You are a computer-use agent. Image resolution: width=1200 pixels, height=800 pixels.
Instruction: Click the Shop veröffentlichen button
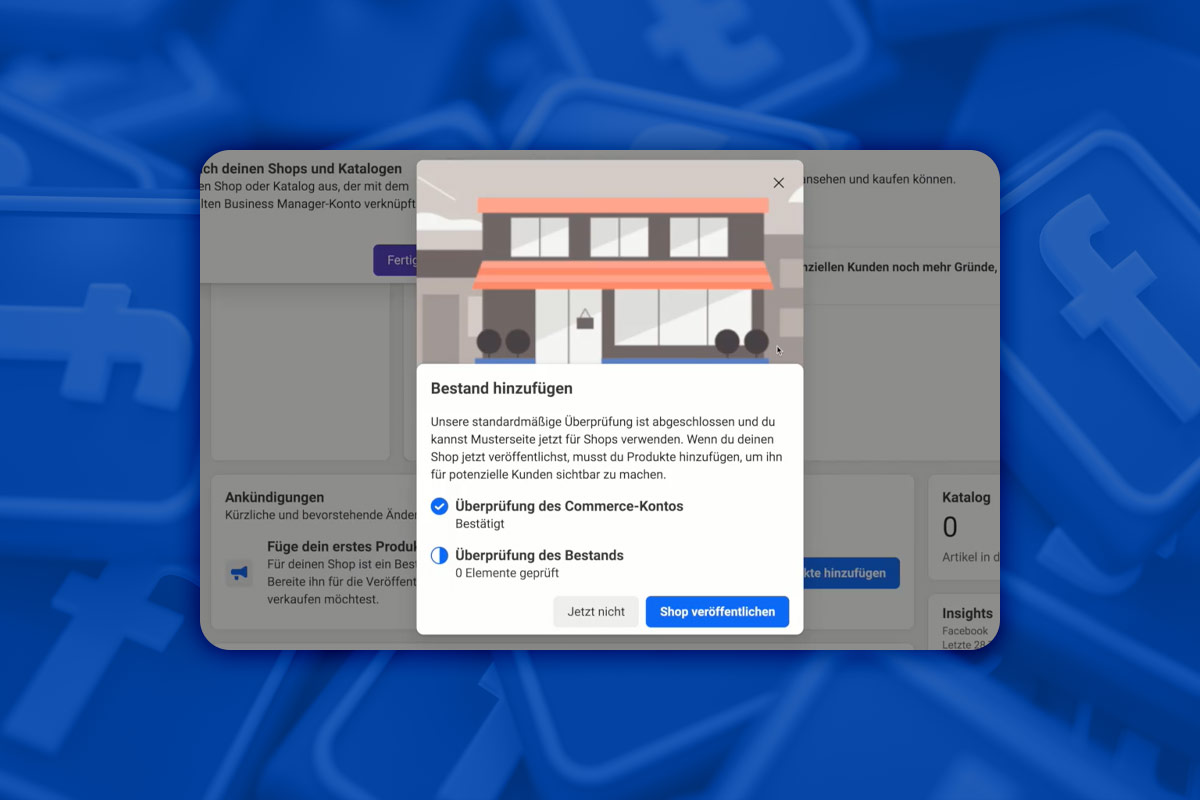coord(717,612)
